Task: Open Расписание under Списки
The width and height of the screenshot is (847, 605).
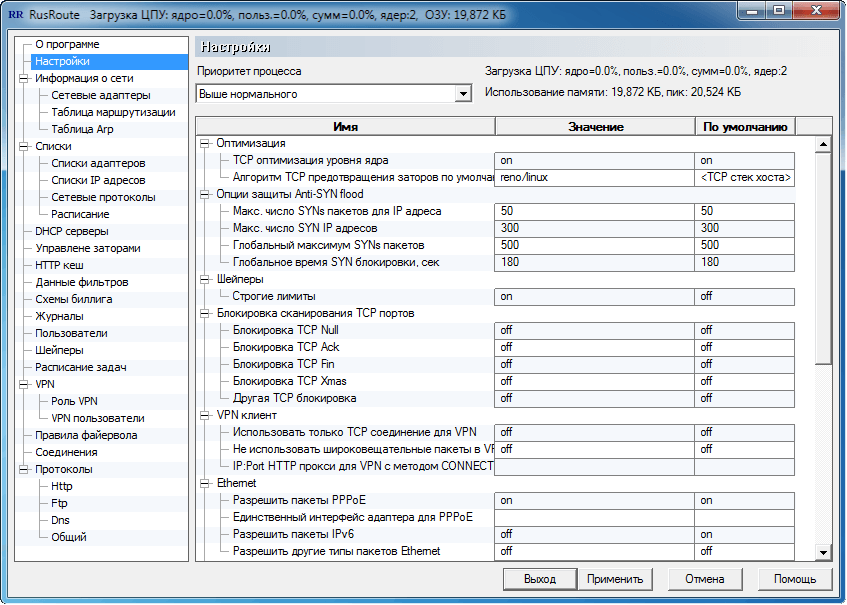Action: tap(80, 214)
